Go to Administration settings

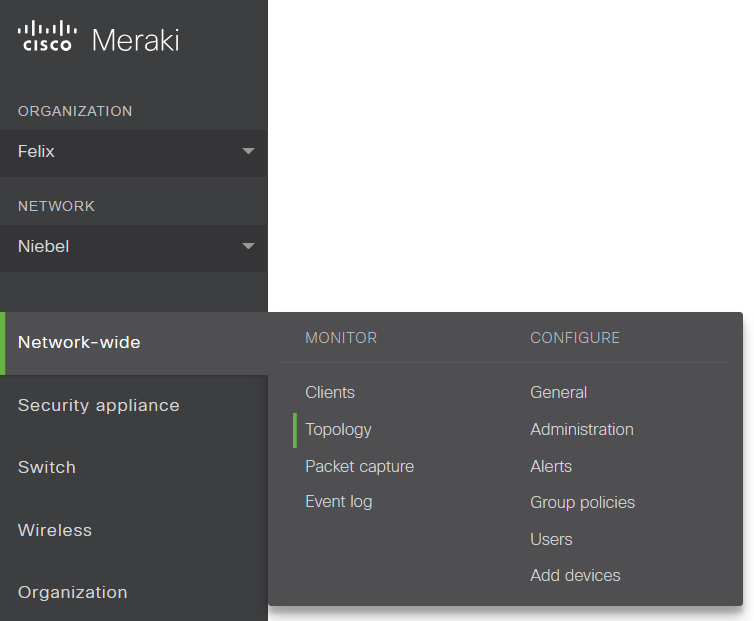tap(581, 430)
